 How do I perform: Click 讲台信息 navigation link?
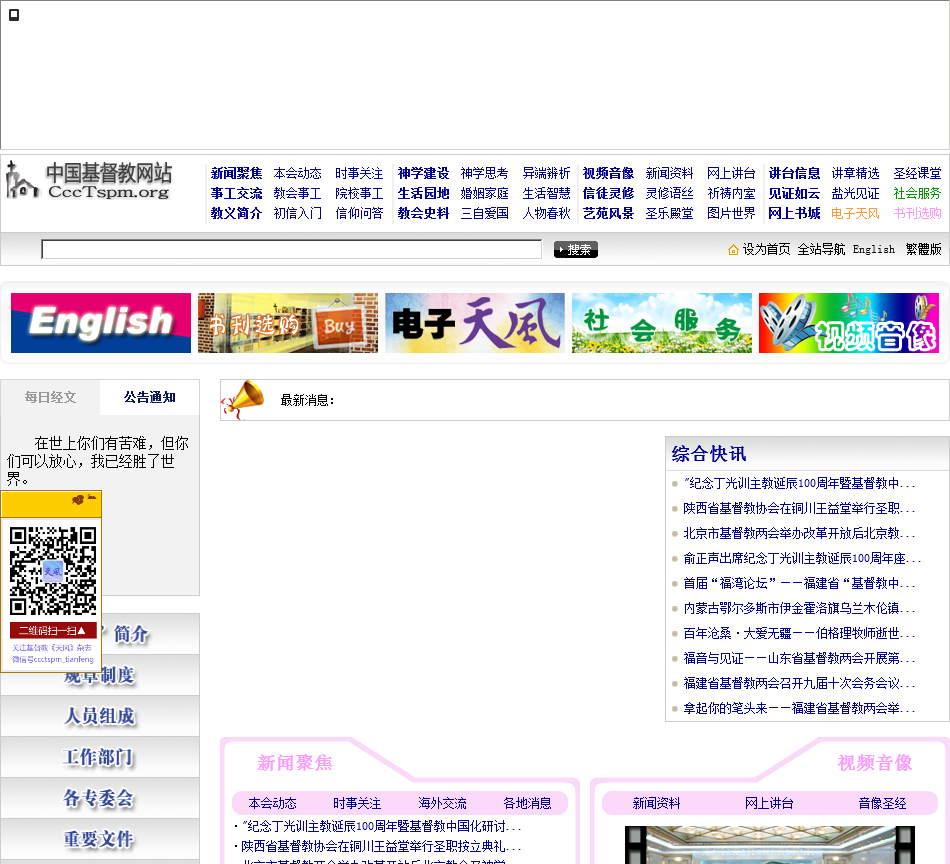pyautogui.click(x=794, y=173)
